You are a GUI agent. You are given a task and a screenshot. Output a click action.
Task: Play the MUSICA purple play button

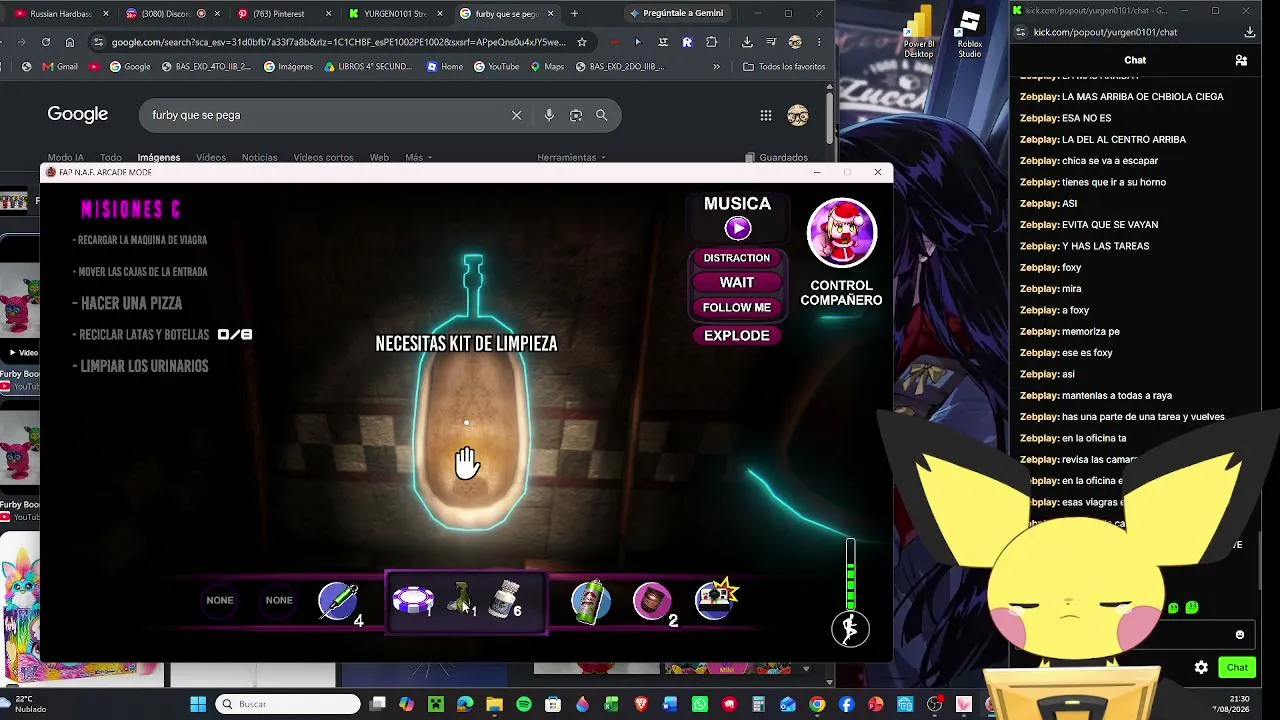[738, 228]
